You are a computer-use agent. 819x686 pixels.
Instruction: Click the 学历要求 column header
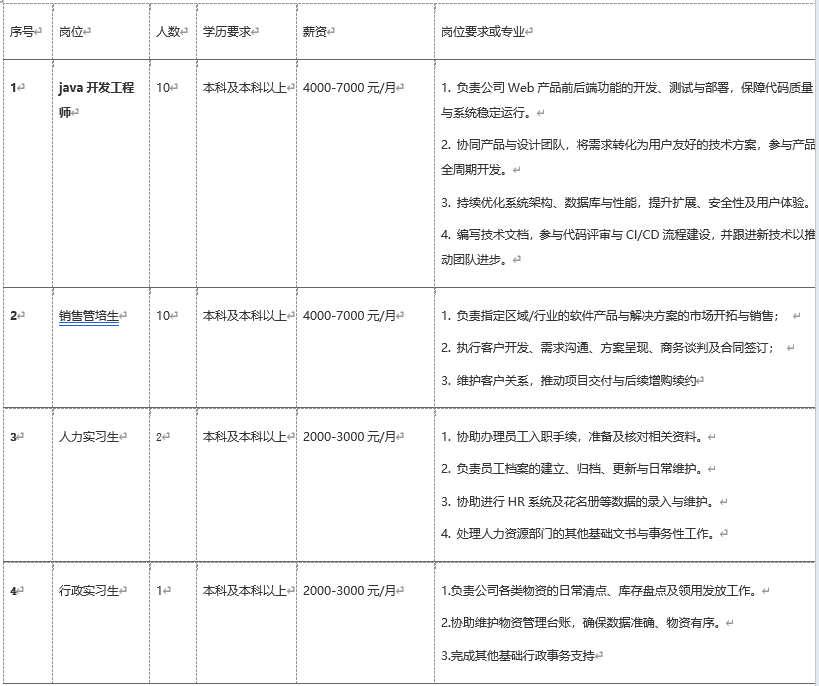tap(228, 31)
